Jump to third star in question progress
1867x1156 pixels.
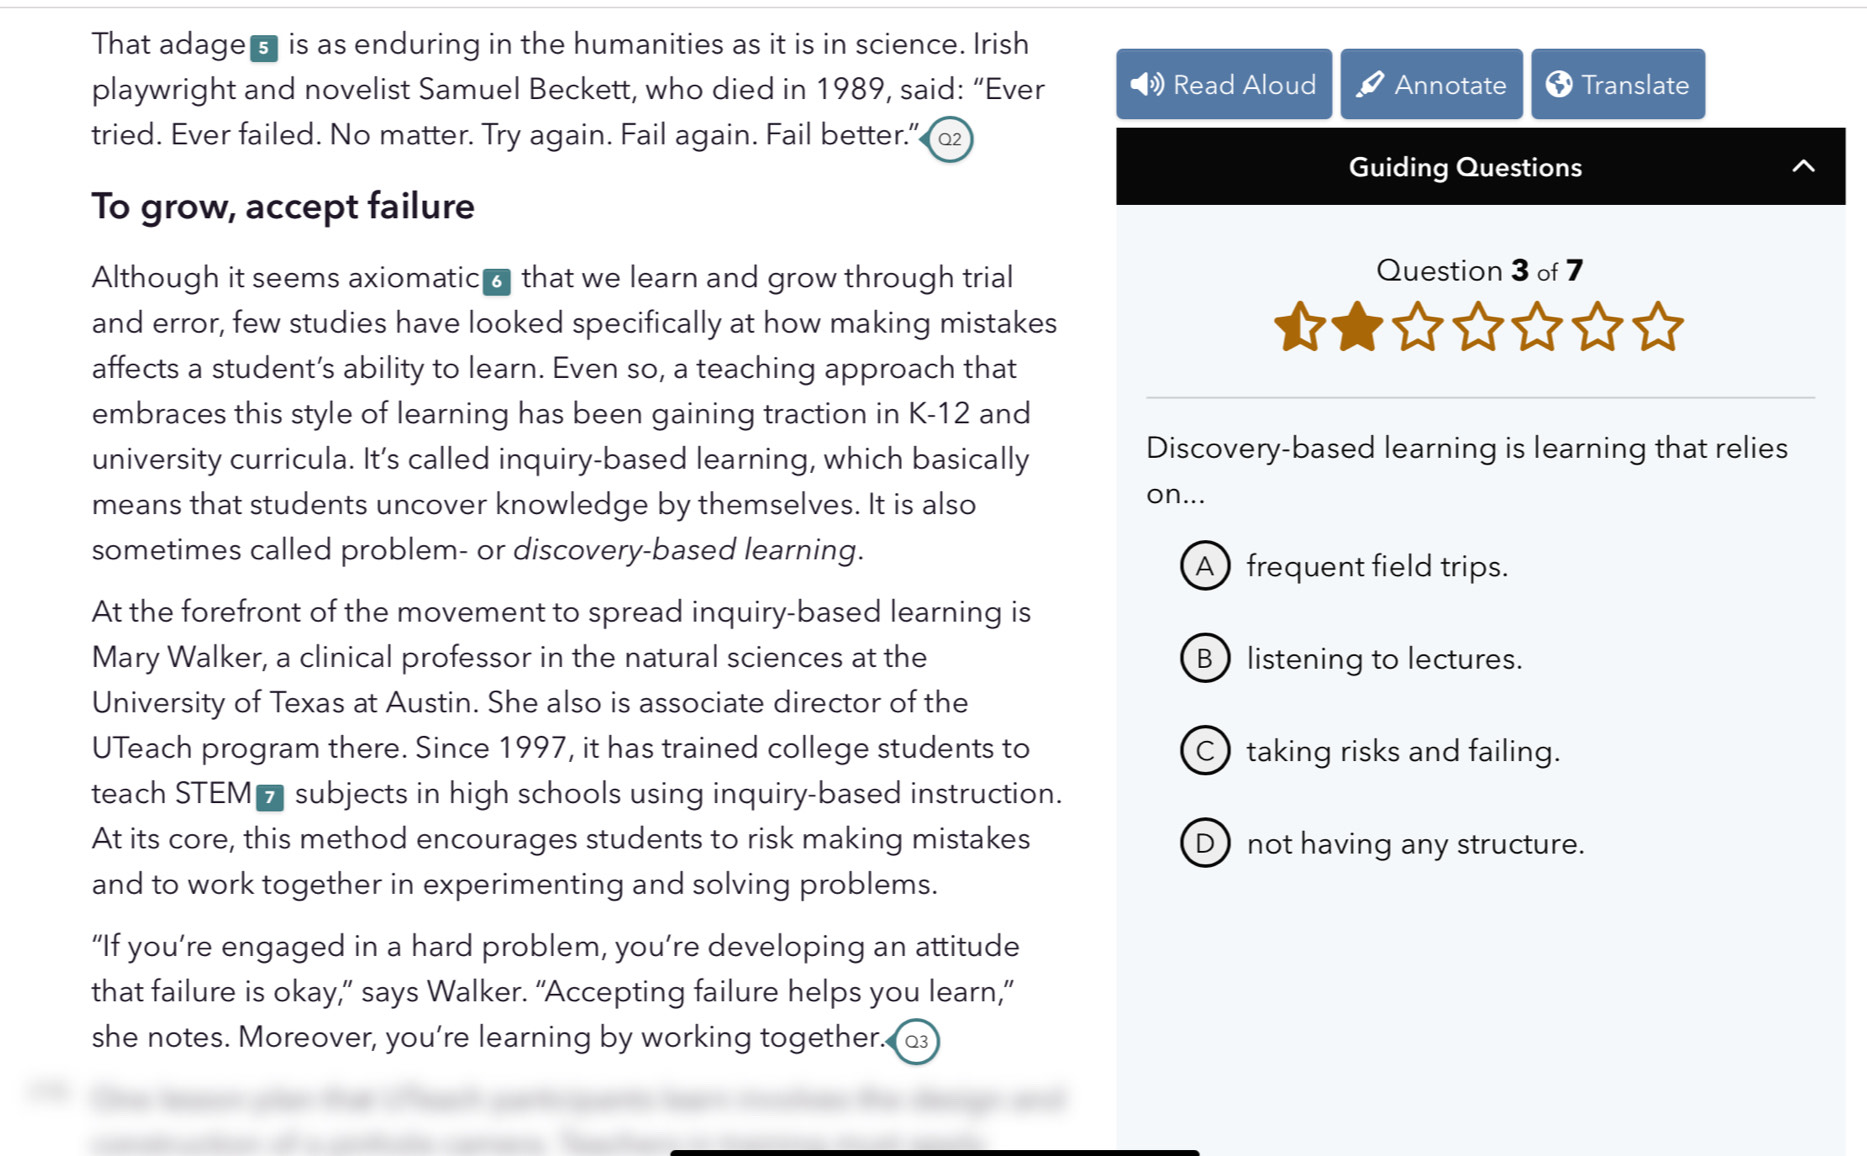(1418, 327)
